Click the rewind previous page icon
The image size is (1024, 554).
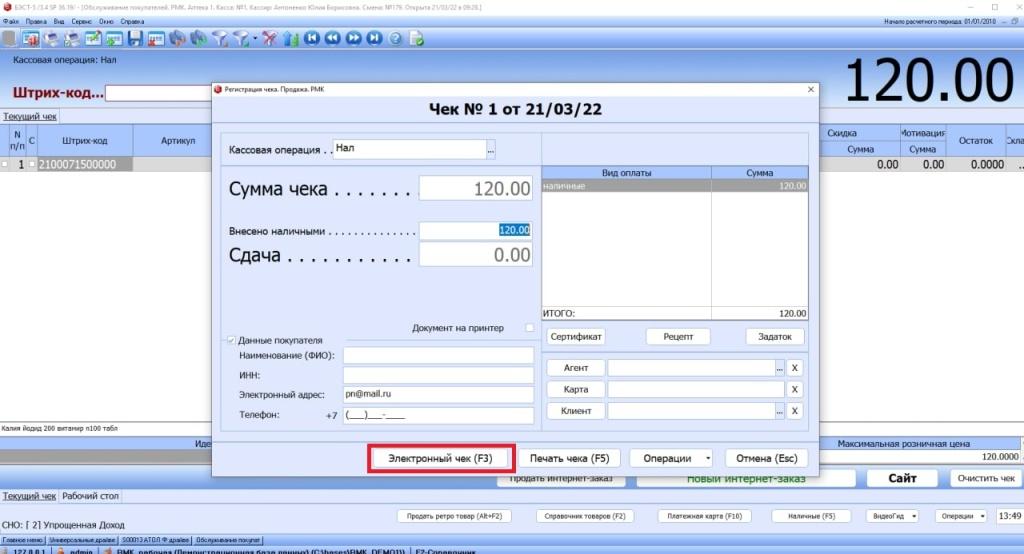click(333, 38)
